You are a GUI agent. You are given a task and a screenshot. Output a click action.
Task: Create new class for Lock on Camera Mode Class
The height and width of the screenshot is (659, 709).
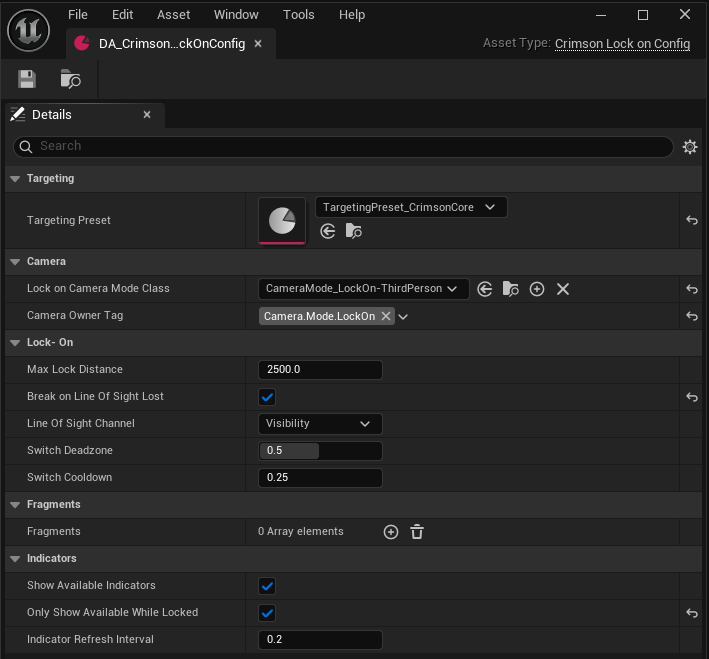click(537, 289)
